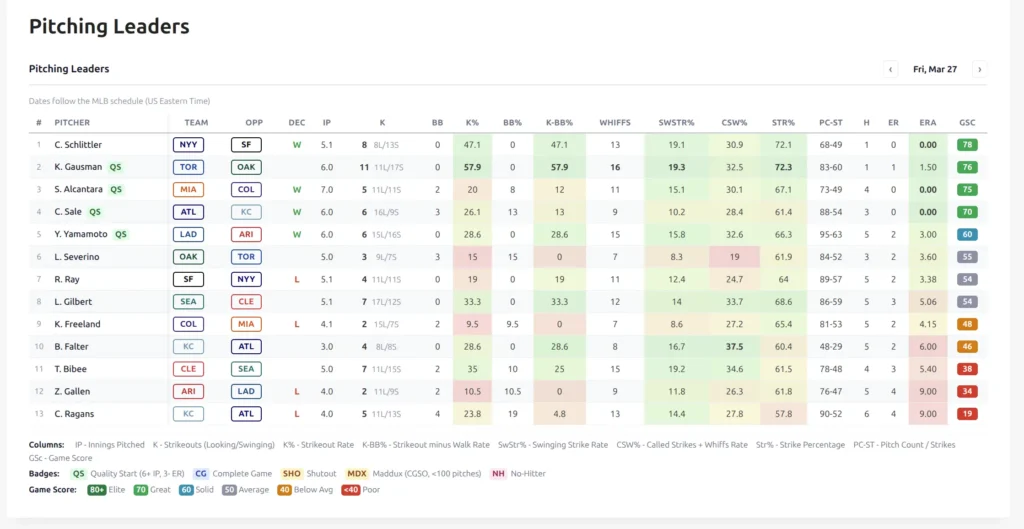Click the 60 Solid legend swatch

(186, 490)
